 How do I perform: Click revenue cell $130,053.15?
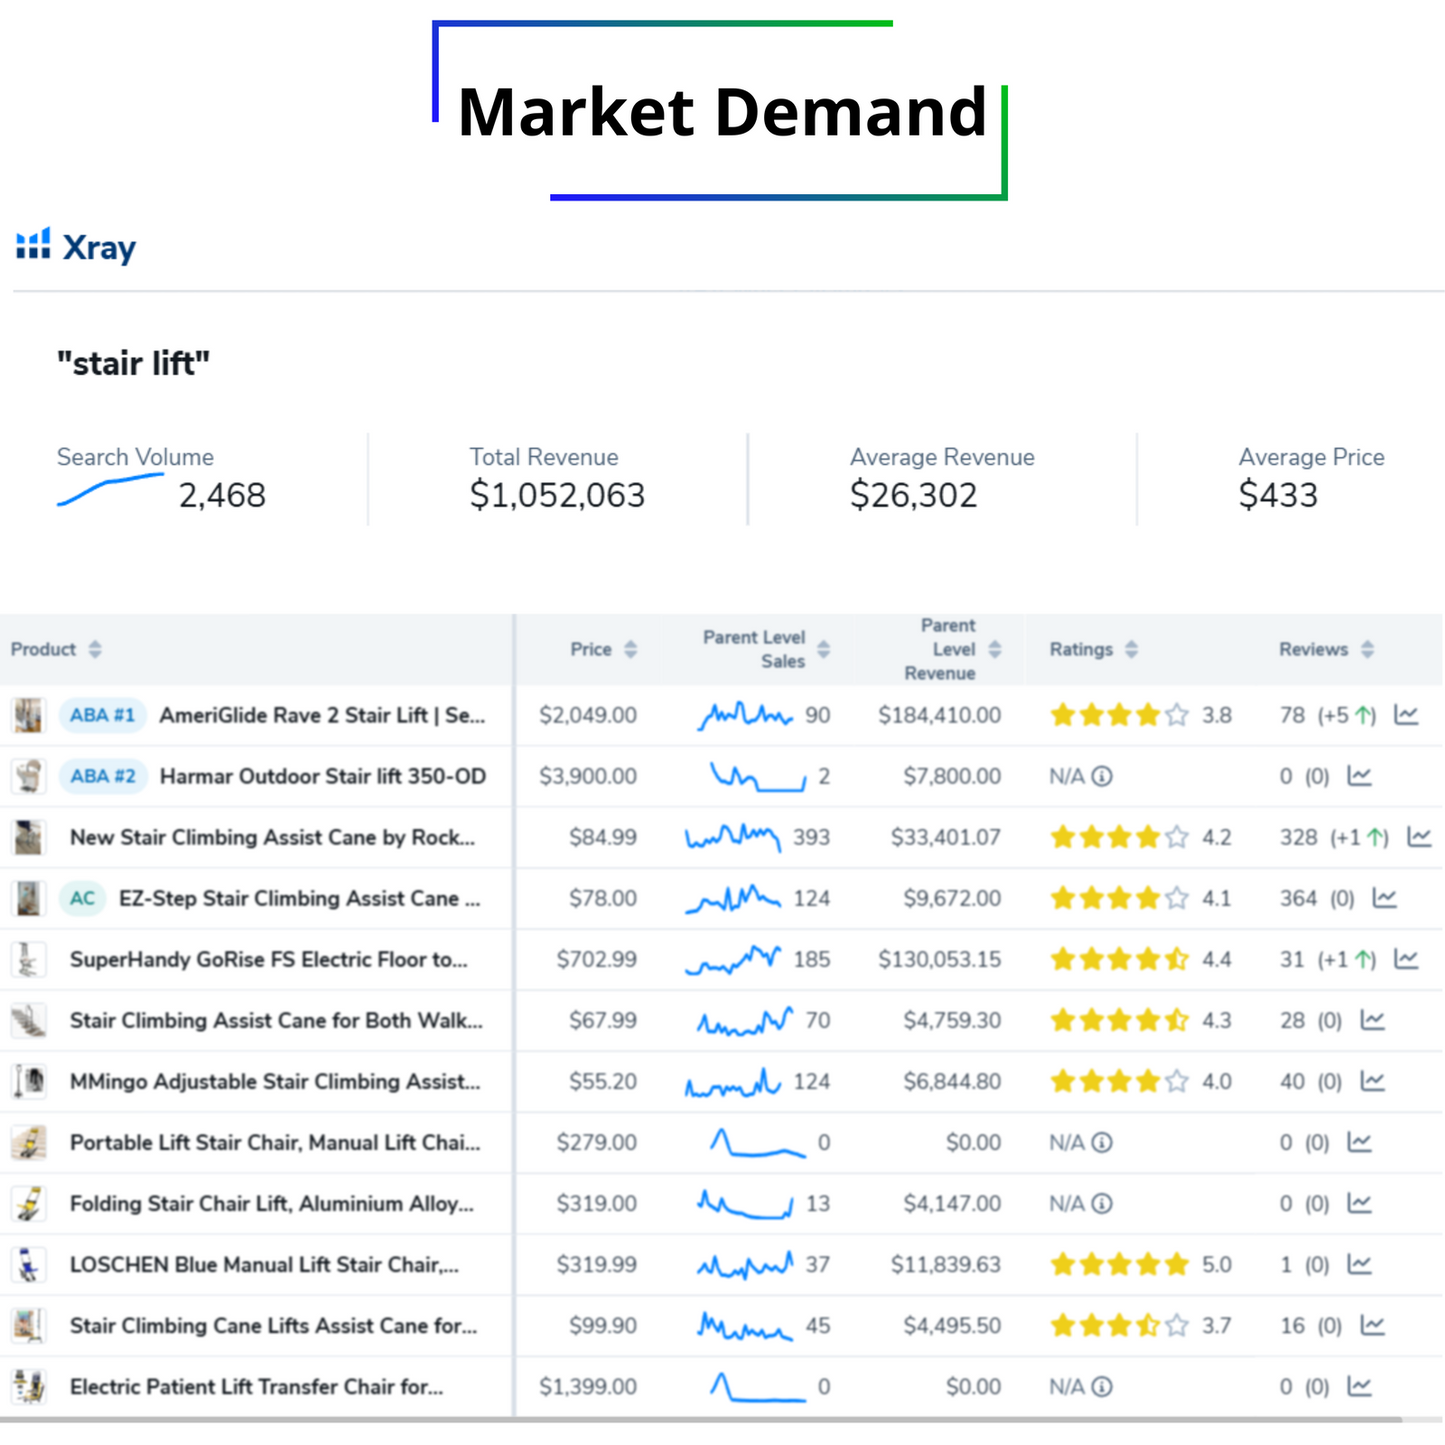pyautogui.click(x=939, y=959)
